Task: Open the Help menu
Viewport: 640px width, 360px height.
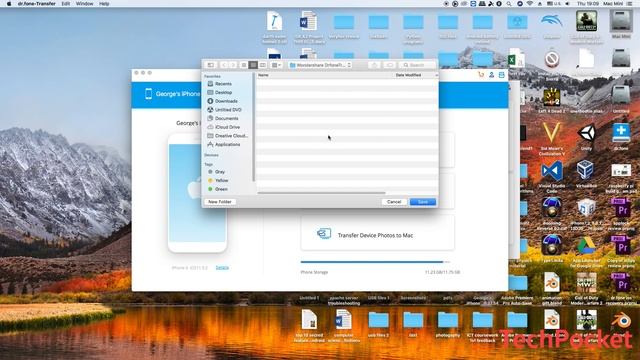Action: pyautogui.click(x=104, y=4)
